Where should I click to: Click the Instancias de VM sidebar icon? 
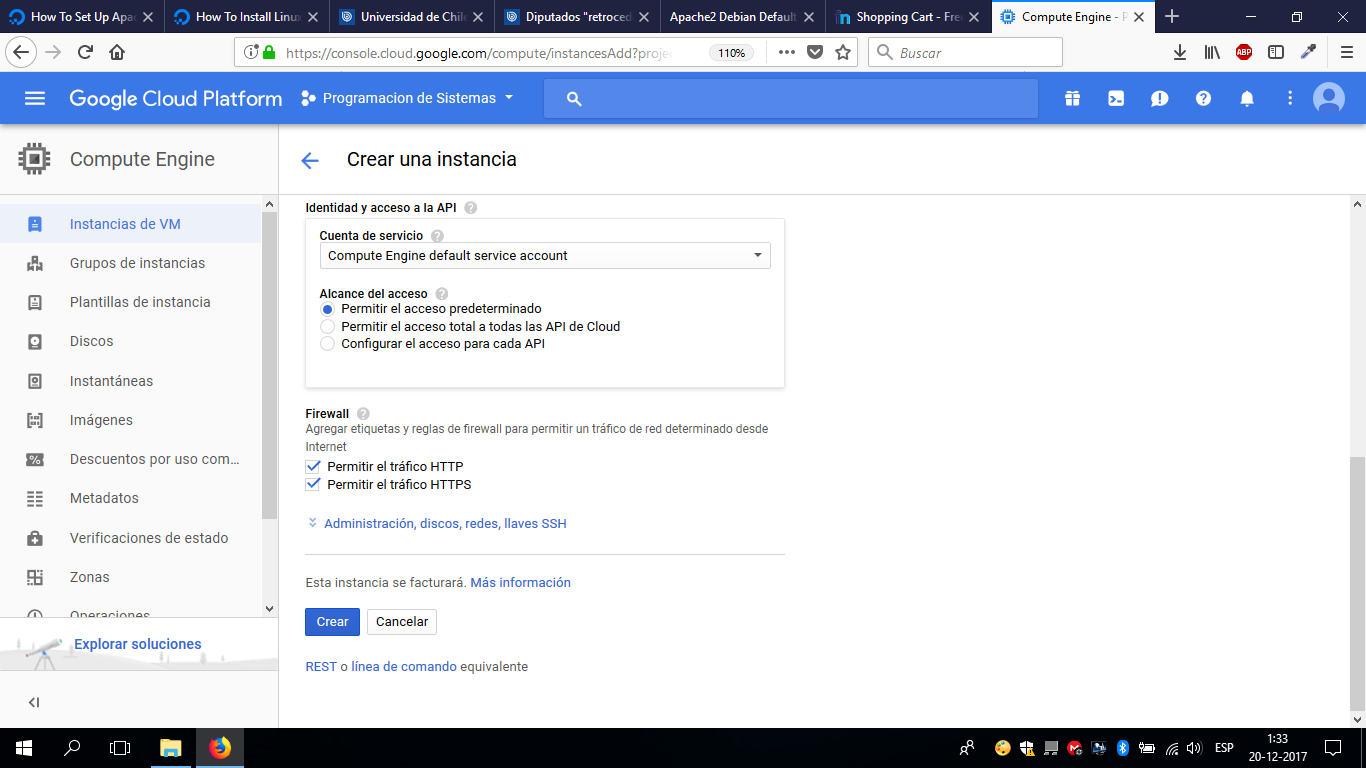[x=35, y=224]
